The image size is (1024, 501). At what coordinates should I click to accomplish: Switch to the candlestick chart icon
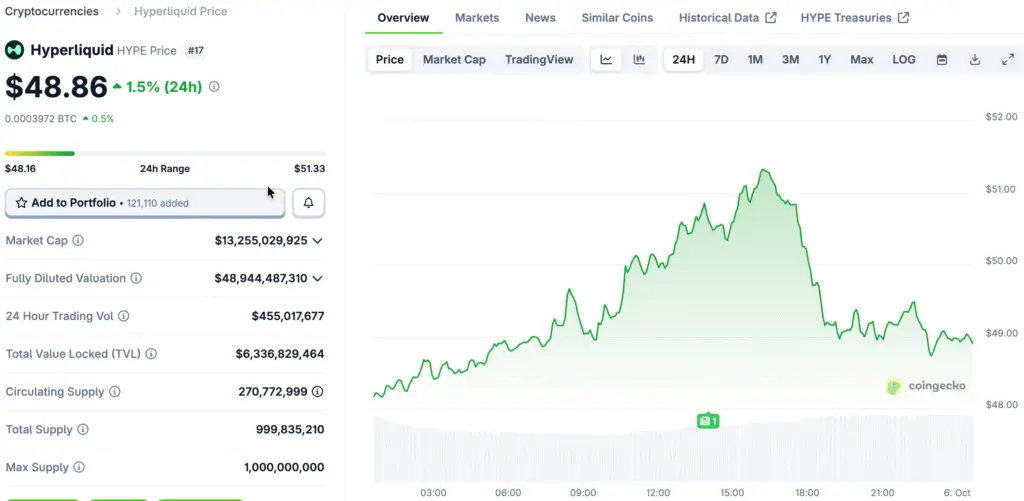[639, 60]
